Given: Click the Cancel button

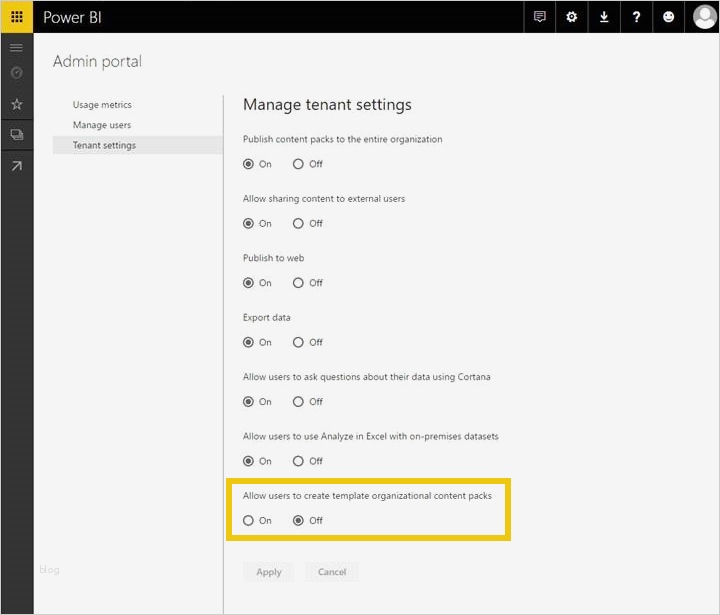Looking at the screenshot, I should [x=332, y=572].
